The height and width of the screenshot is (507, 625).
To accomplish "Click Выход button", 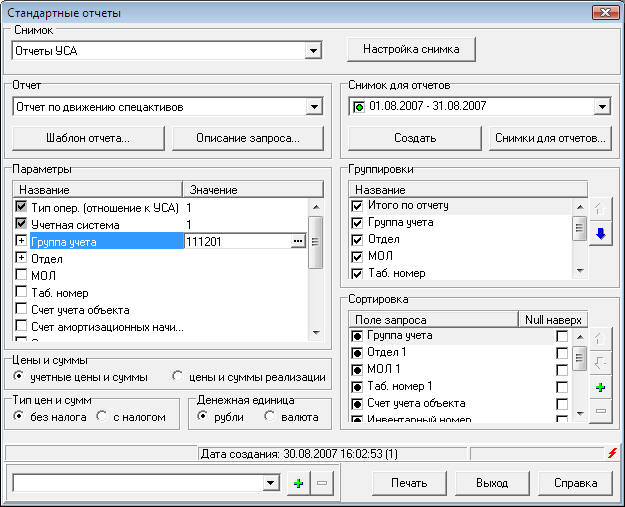I will click(x=492, y=483).
